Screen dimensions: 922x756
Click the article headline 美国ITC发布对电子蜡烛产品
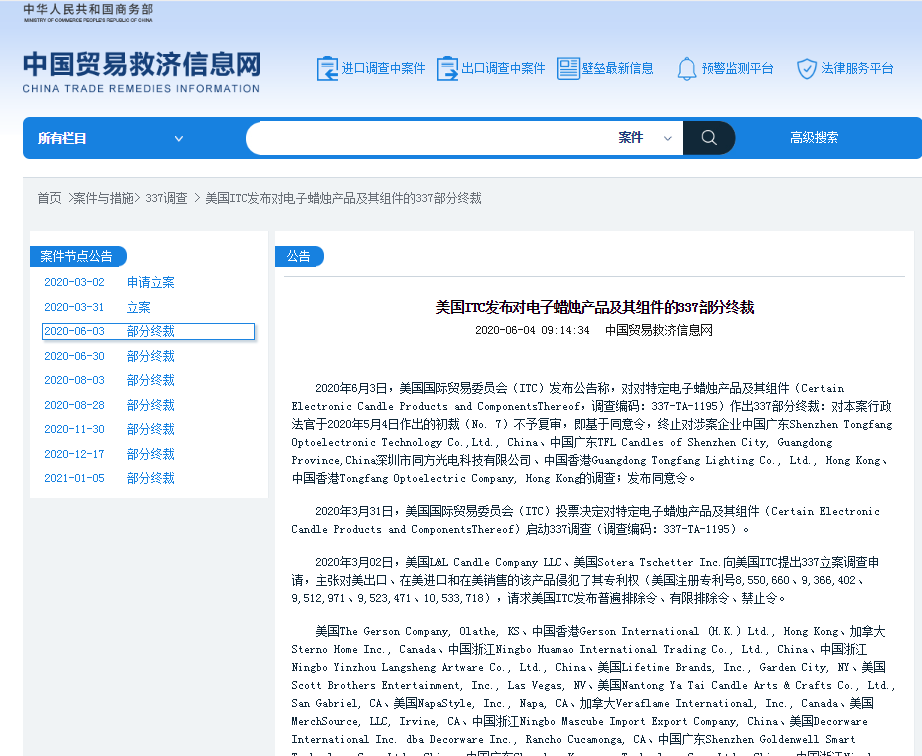click(x=594, y=307)
